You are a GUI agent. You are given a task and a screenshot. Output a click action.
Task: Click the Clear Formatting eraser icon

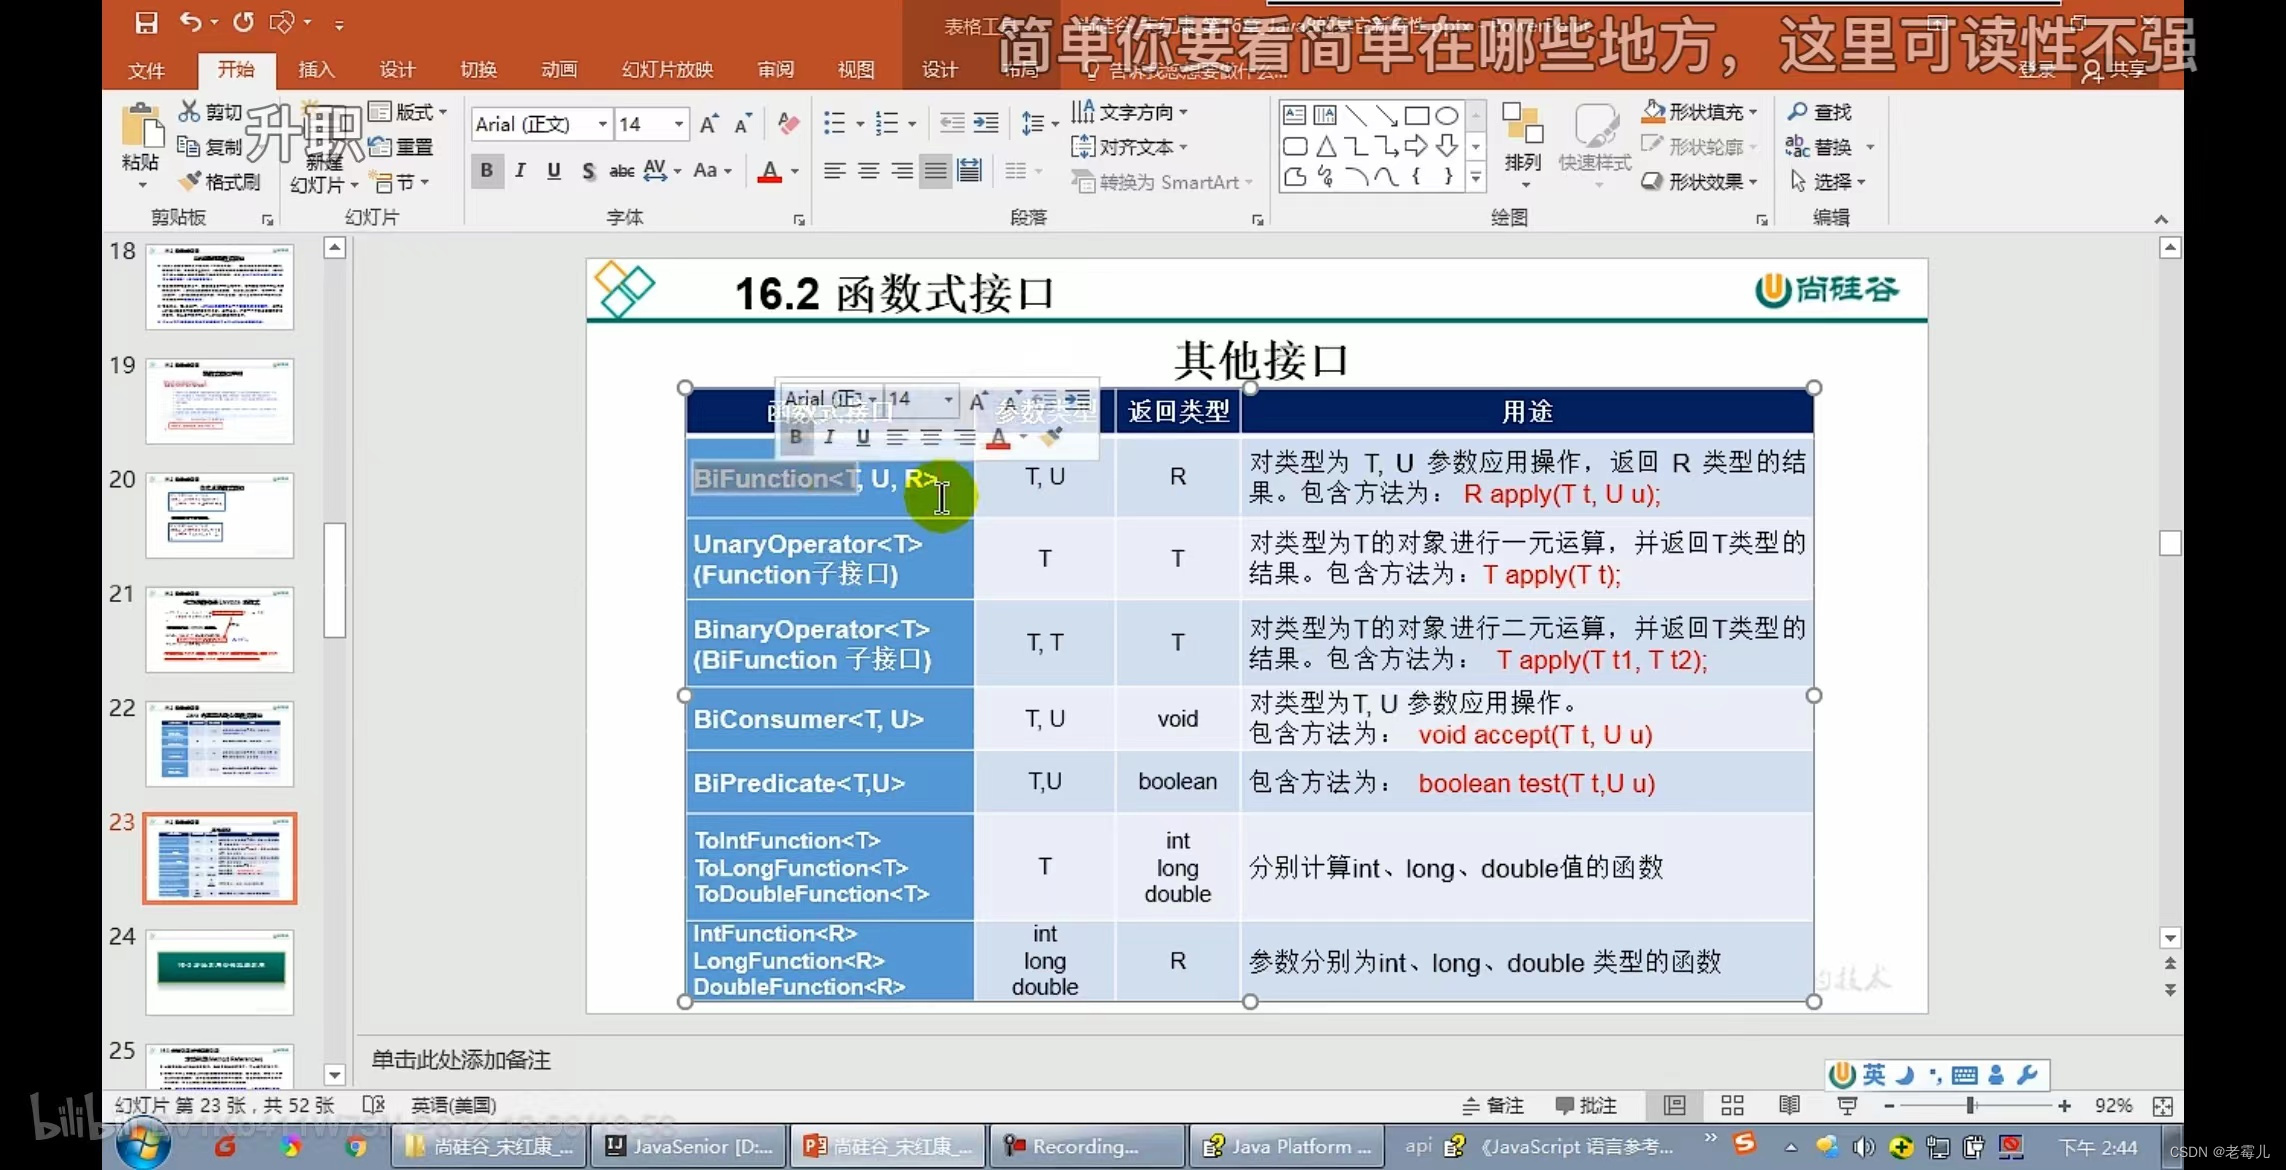tap(788, 124)
